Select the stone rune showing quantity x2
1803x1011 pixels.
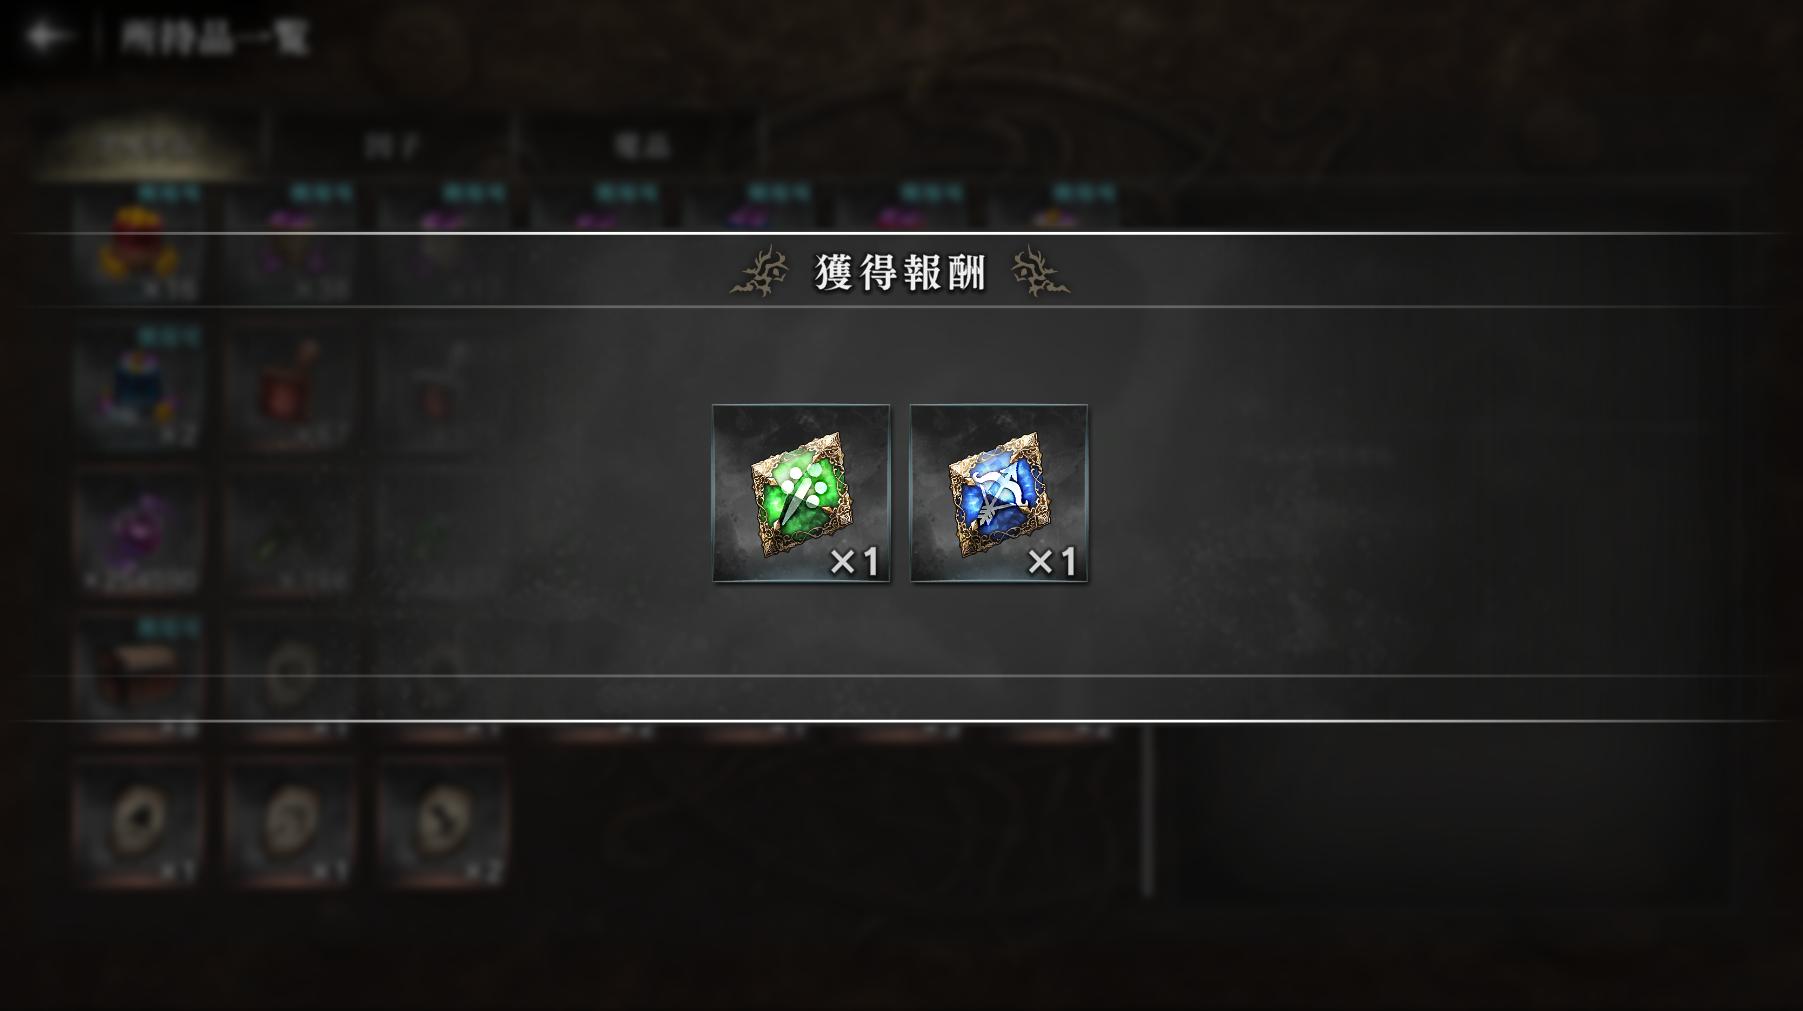(444, 822)
